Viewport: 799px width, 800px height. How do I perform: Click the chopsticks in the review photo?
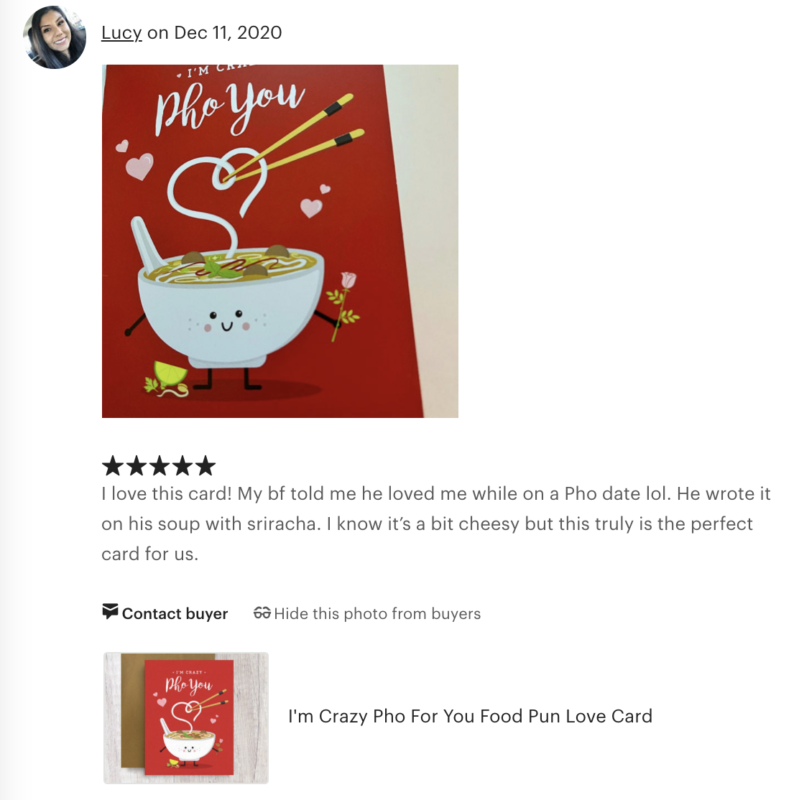(x=293, y=138)
